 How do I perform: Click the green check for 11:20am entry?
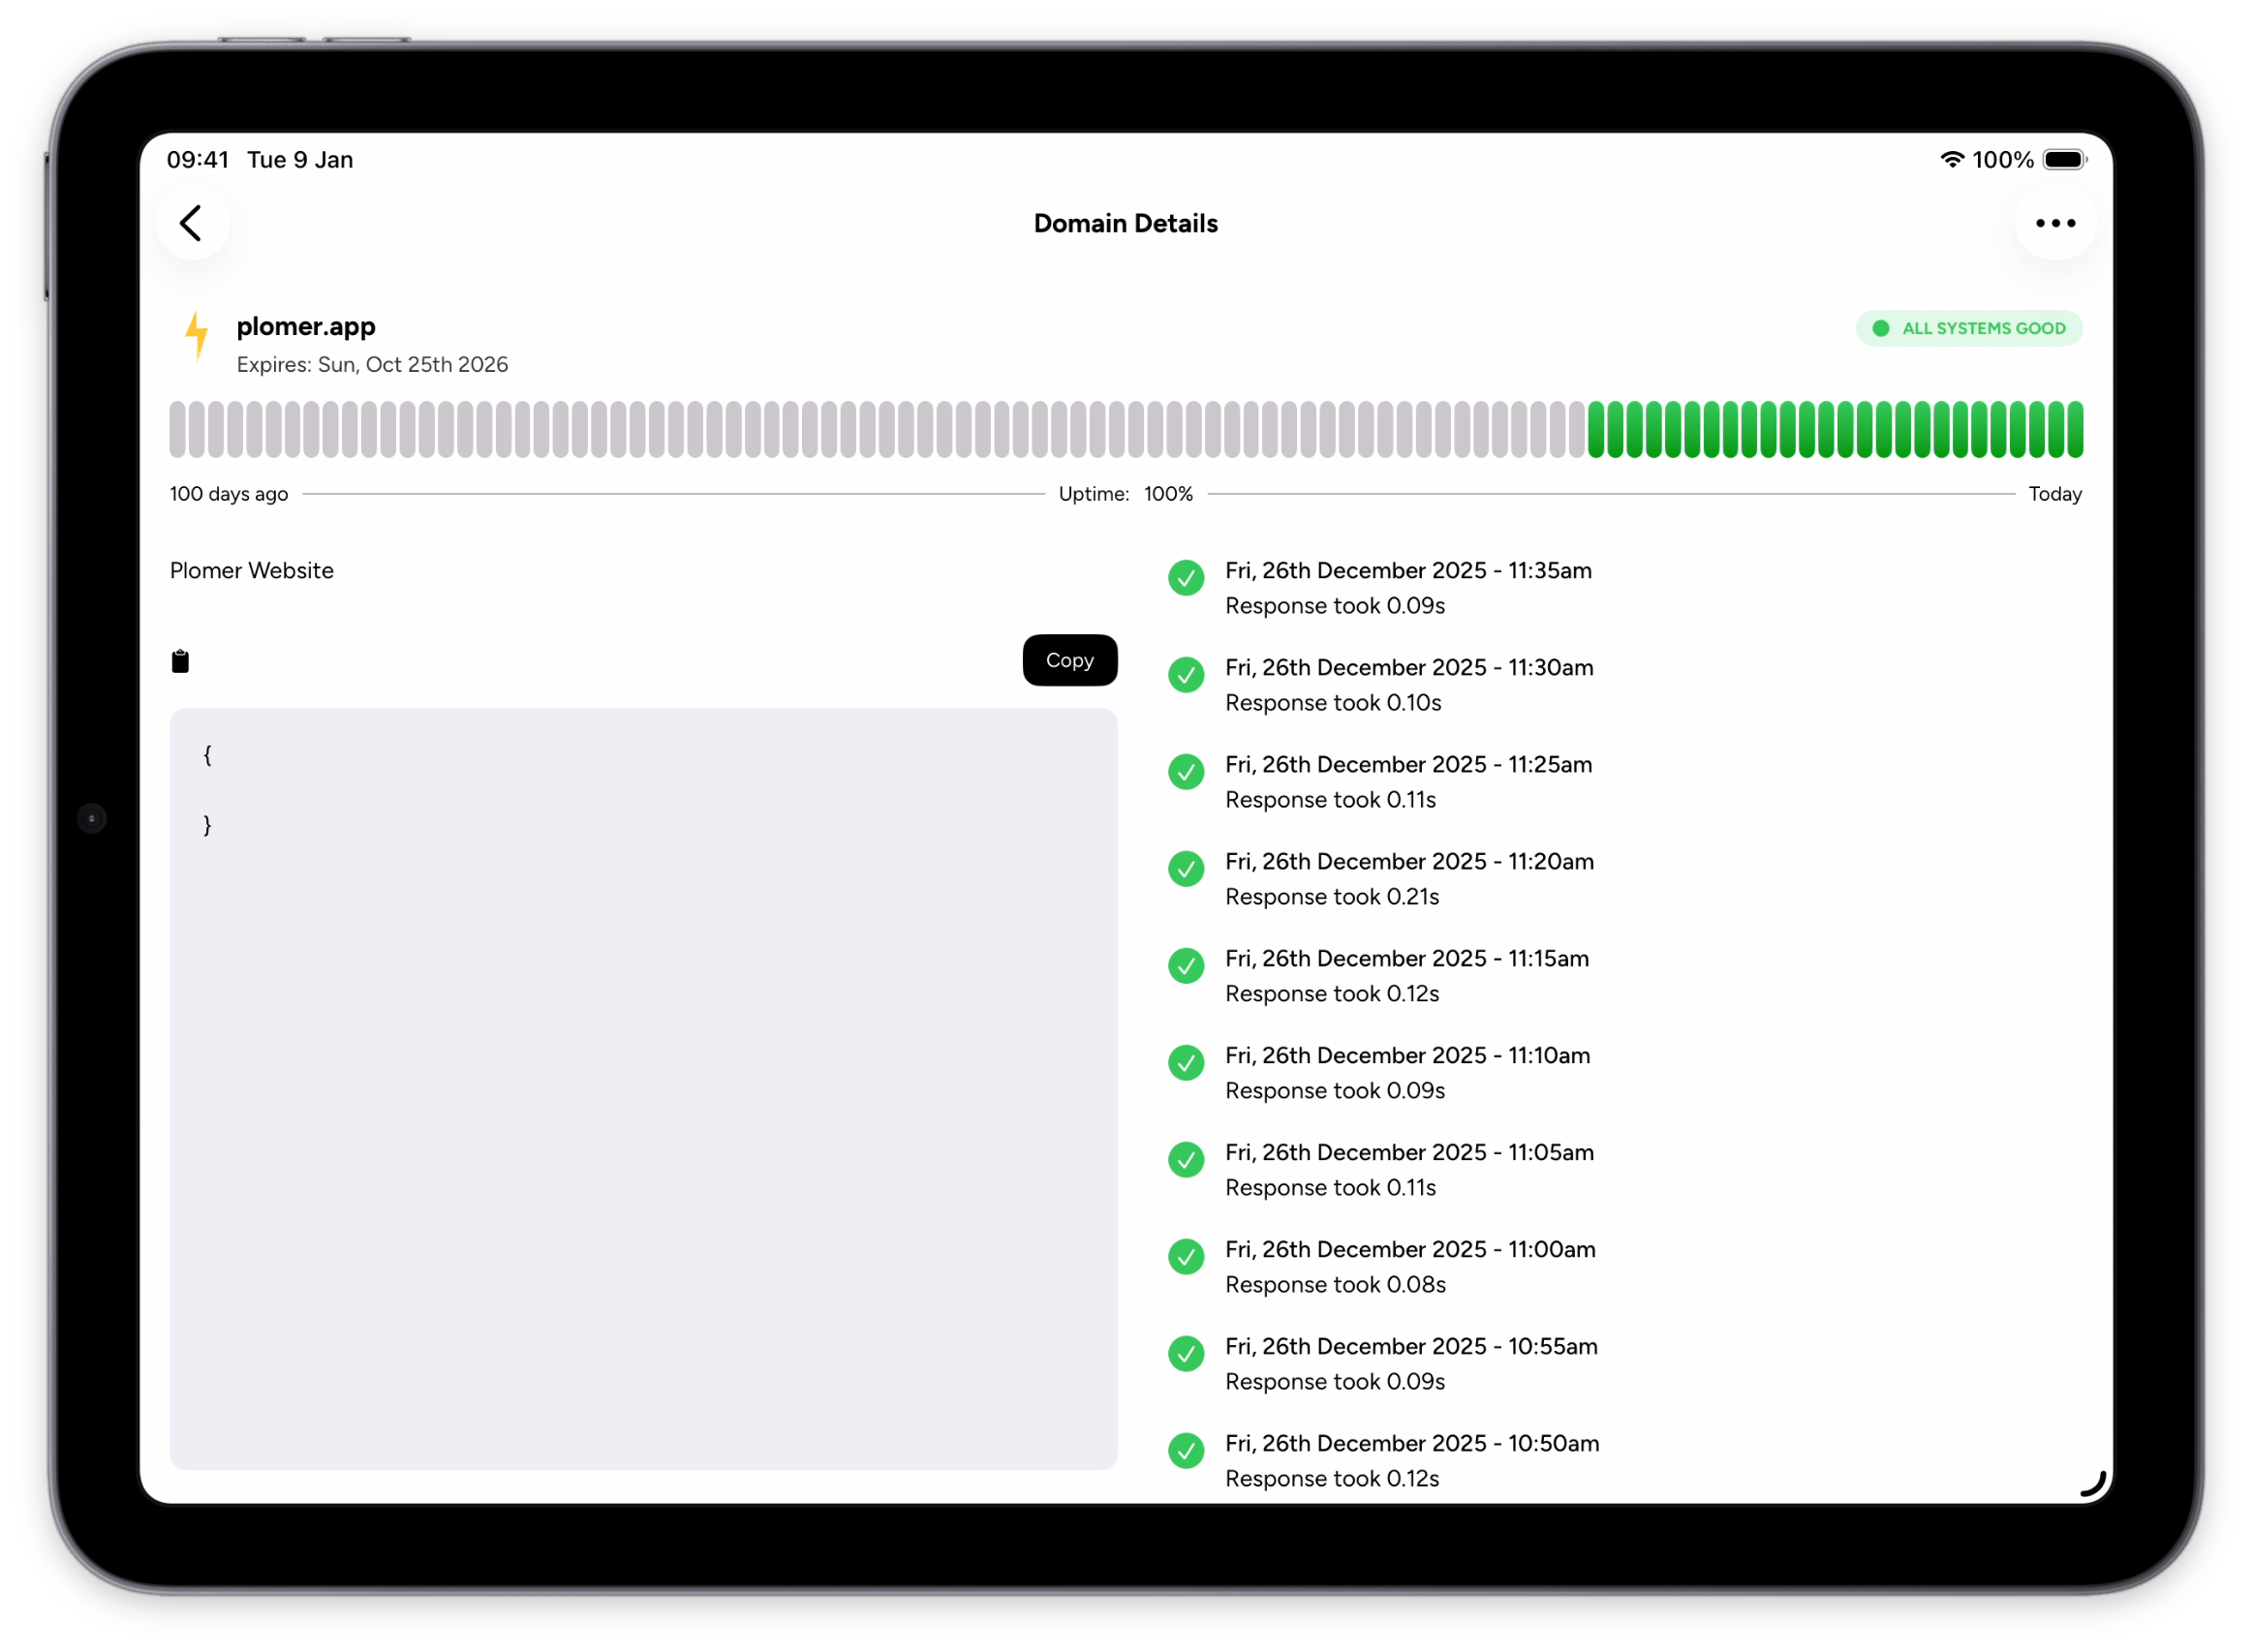[1186, 869]
